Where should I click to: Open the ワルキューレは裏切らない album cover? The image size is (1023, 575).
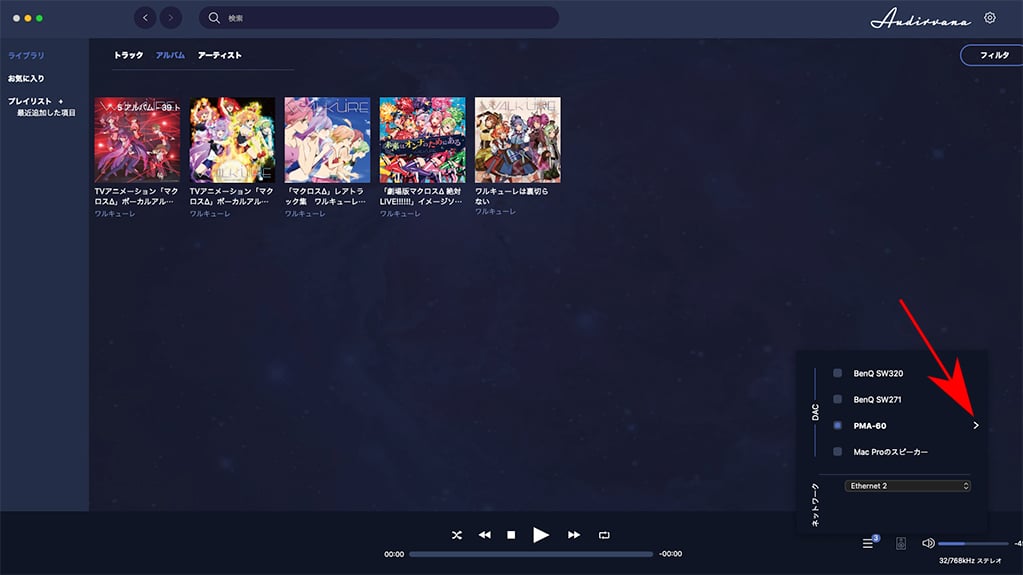pyautogui.click(x=518, y=140)
